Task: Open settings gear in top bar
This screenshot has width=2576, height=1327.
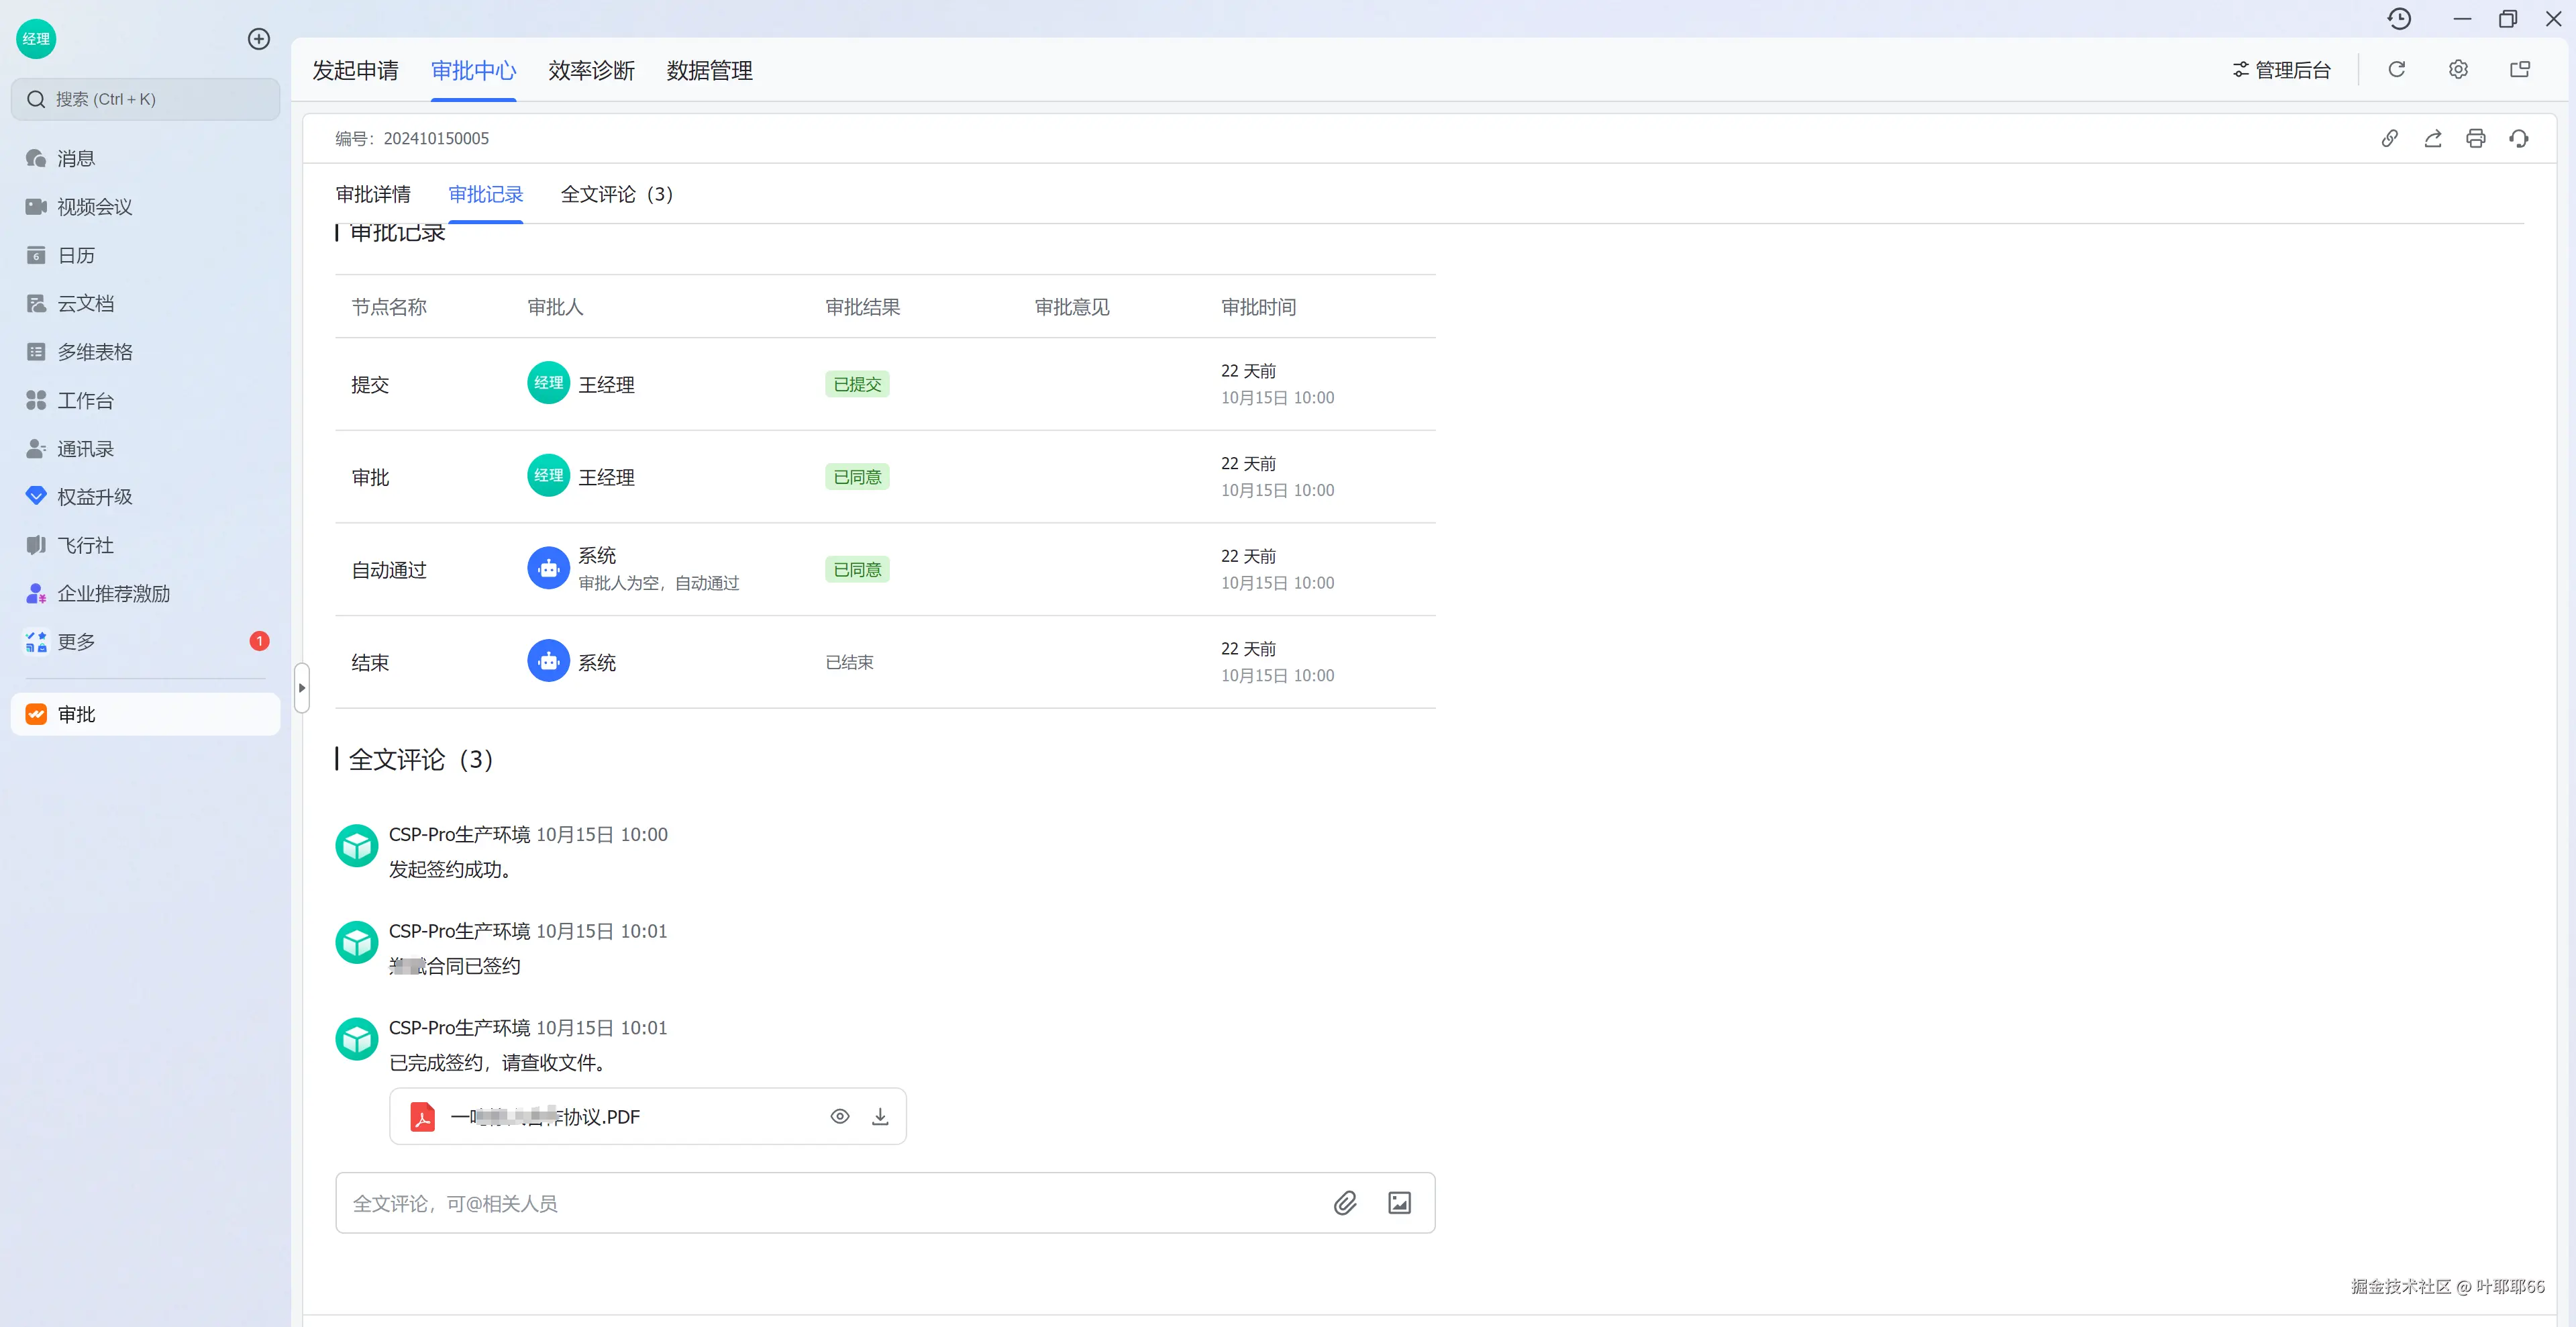Action: coord(2458,70)
